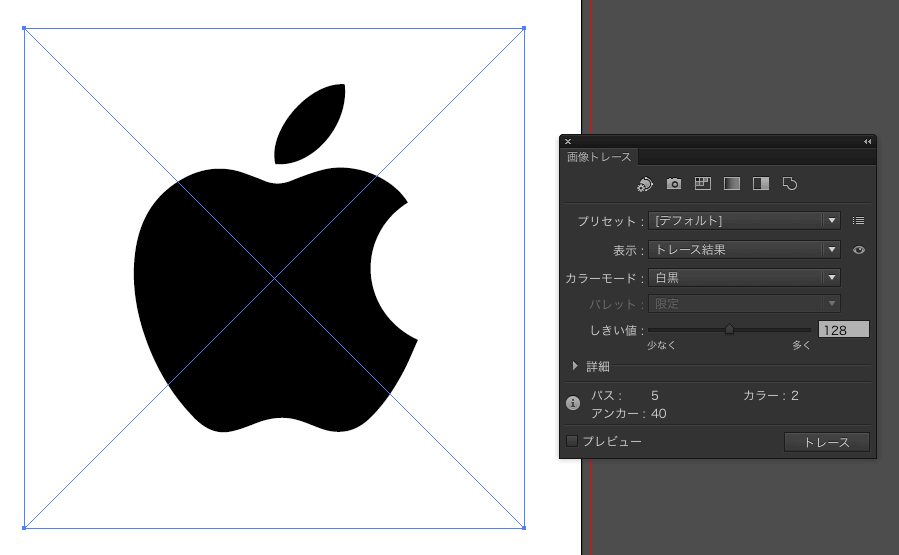Click bottom-right bounding box anchor handle

coord(524,527)
